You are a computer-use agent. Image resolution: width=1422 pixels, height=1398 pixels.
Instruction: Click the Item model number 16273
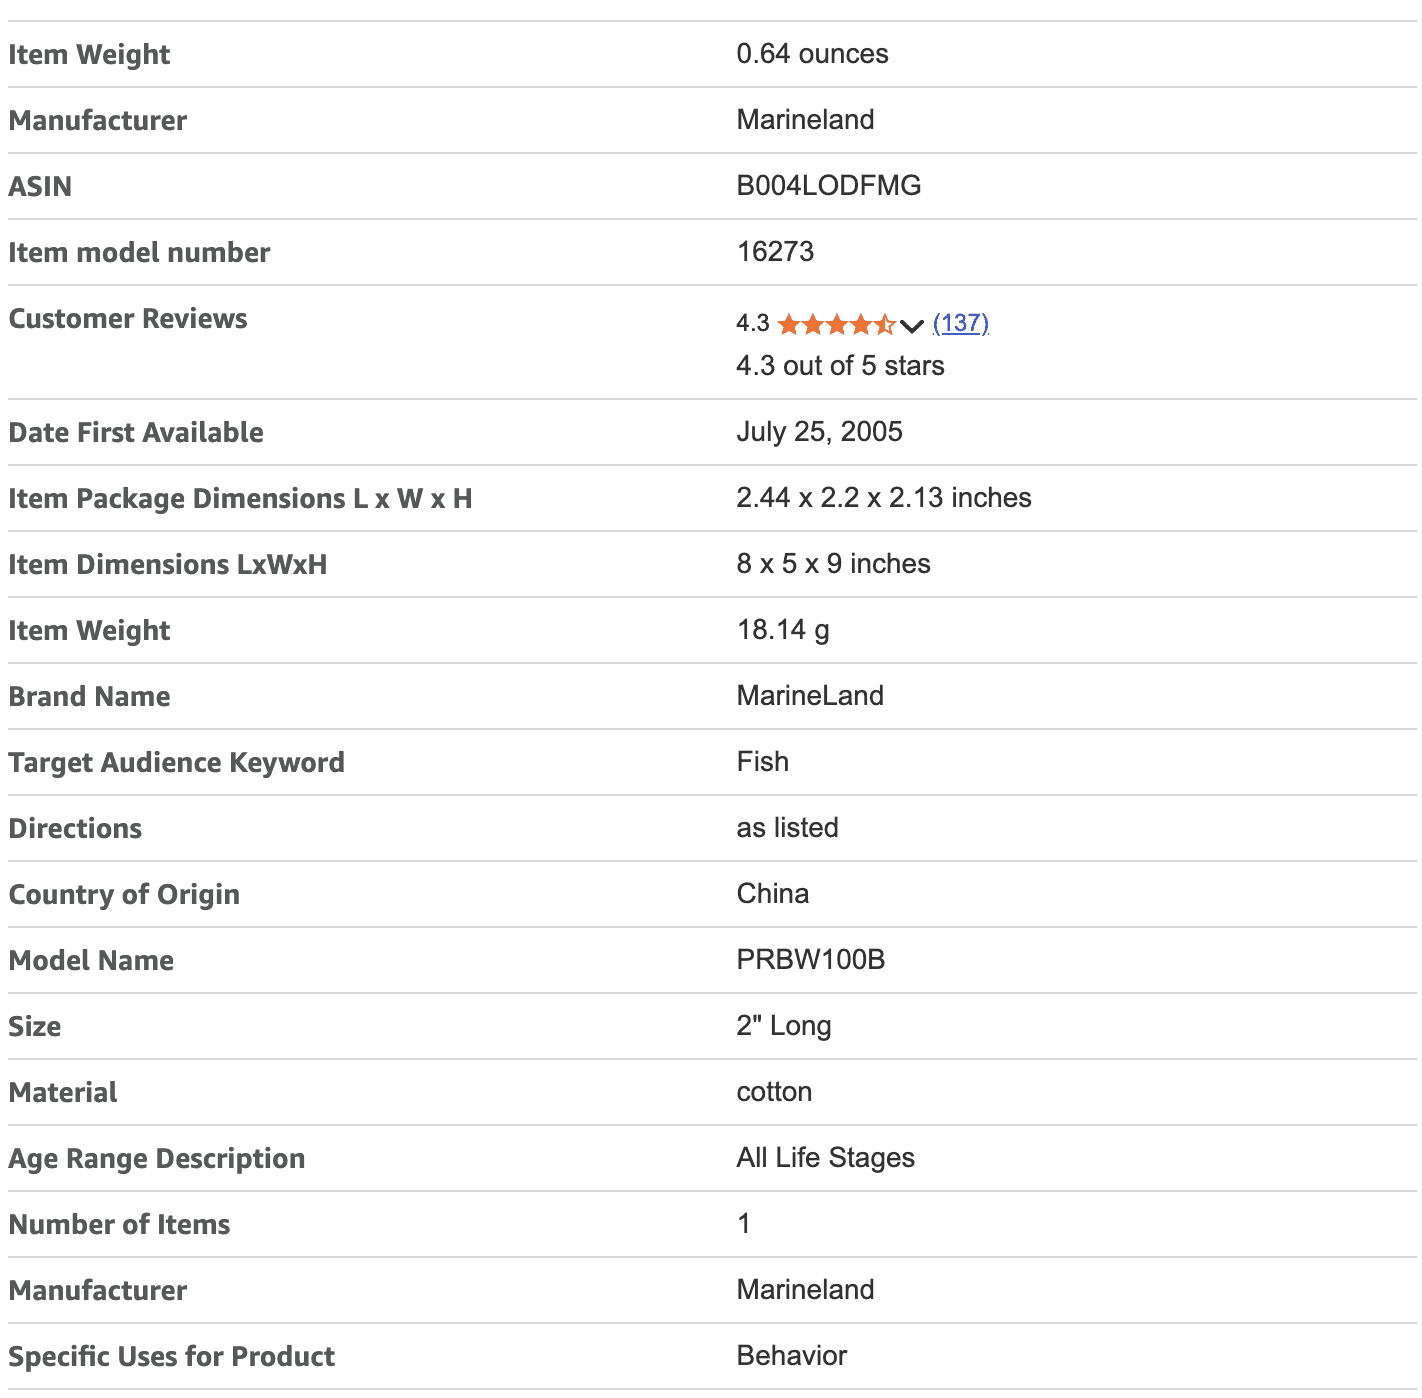pos(775,252)
